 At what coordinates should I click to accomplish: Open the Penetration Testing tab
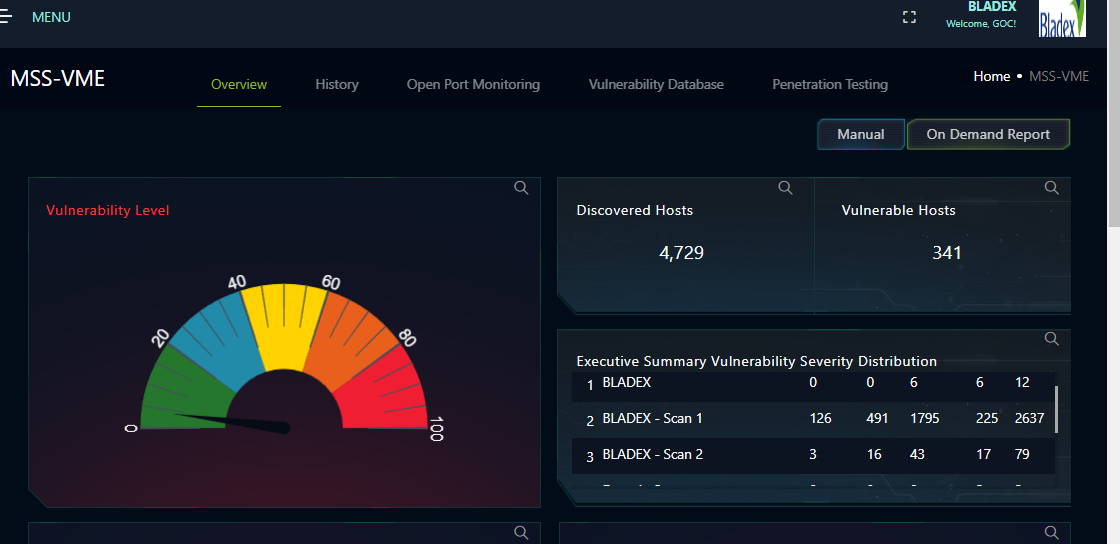(829, 84)
